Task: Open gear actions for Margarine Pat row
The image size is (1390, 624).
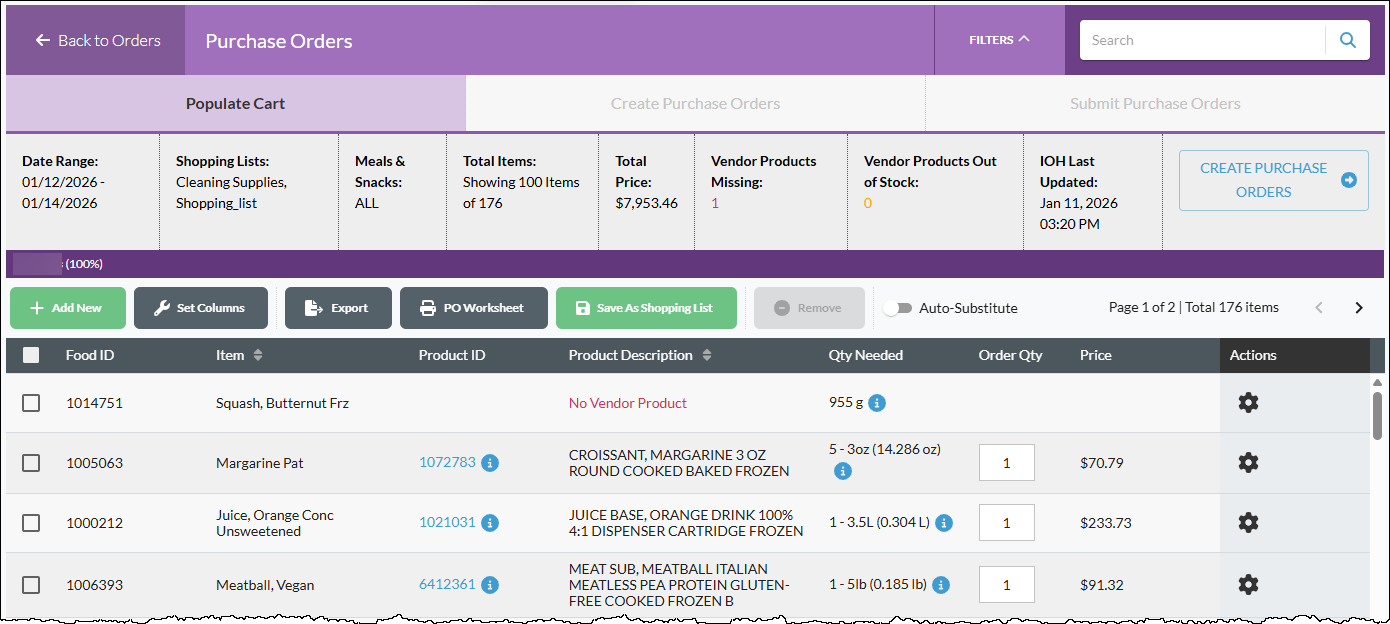Action: (1248, 463)
